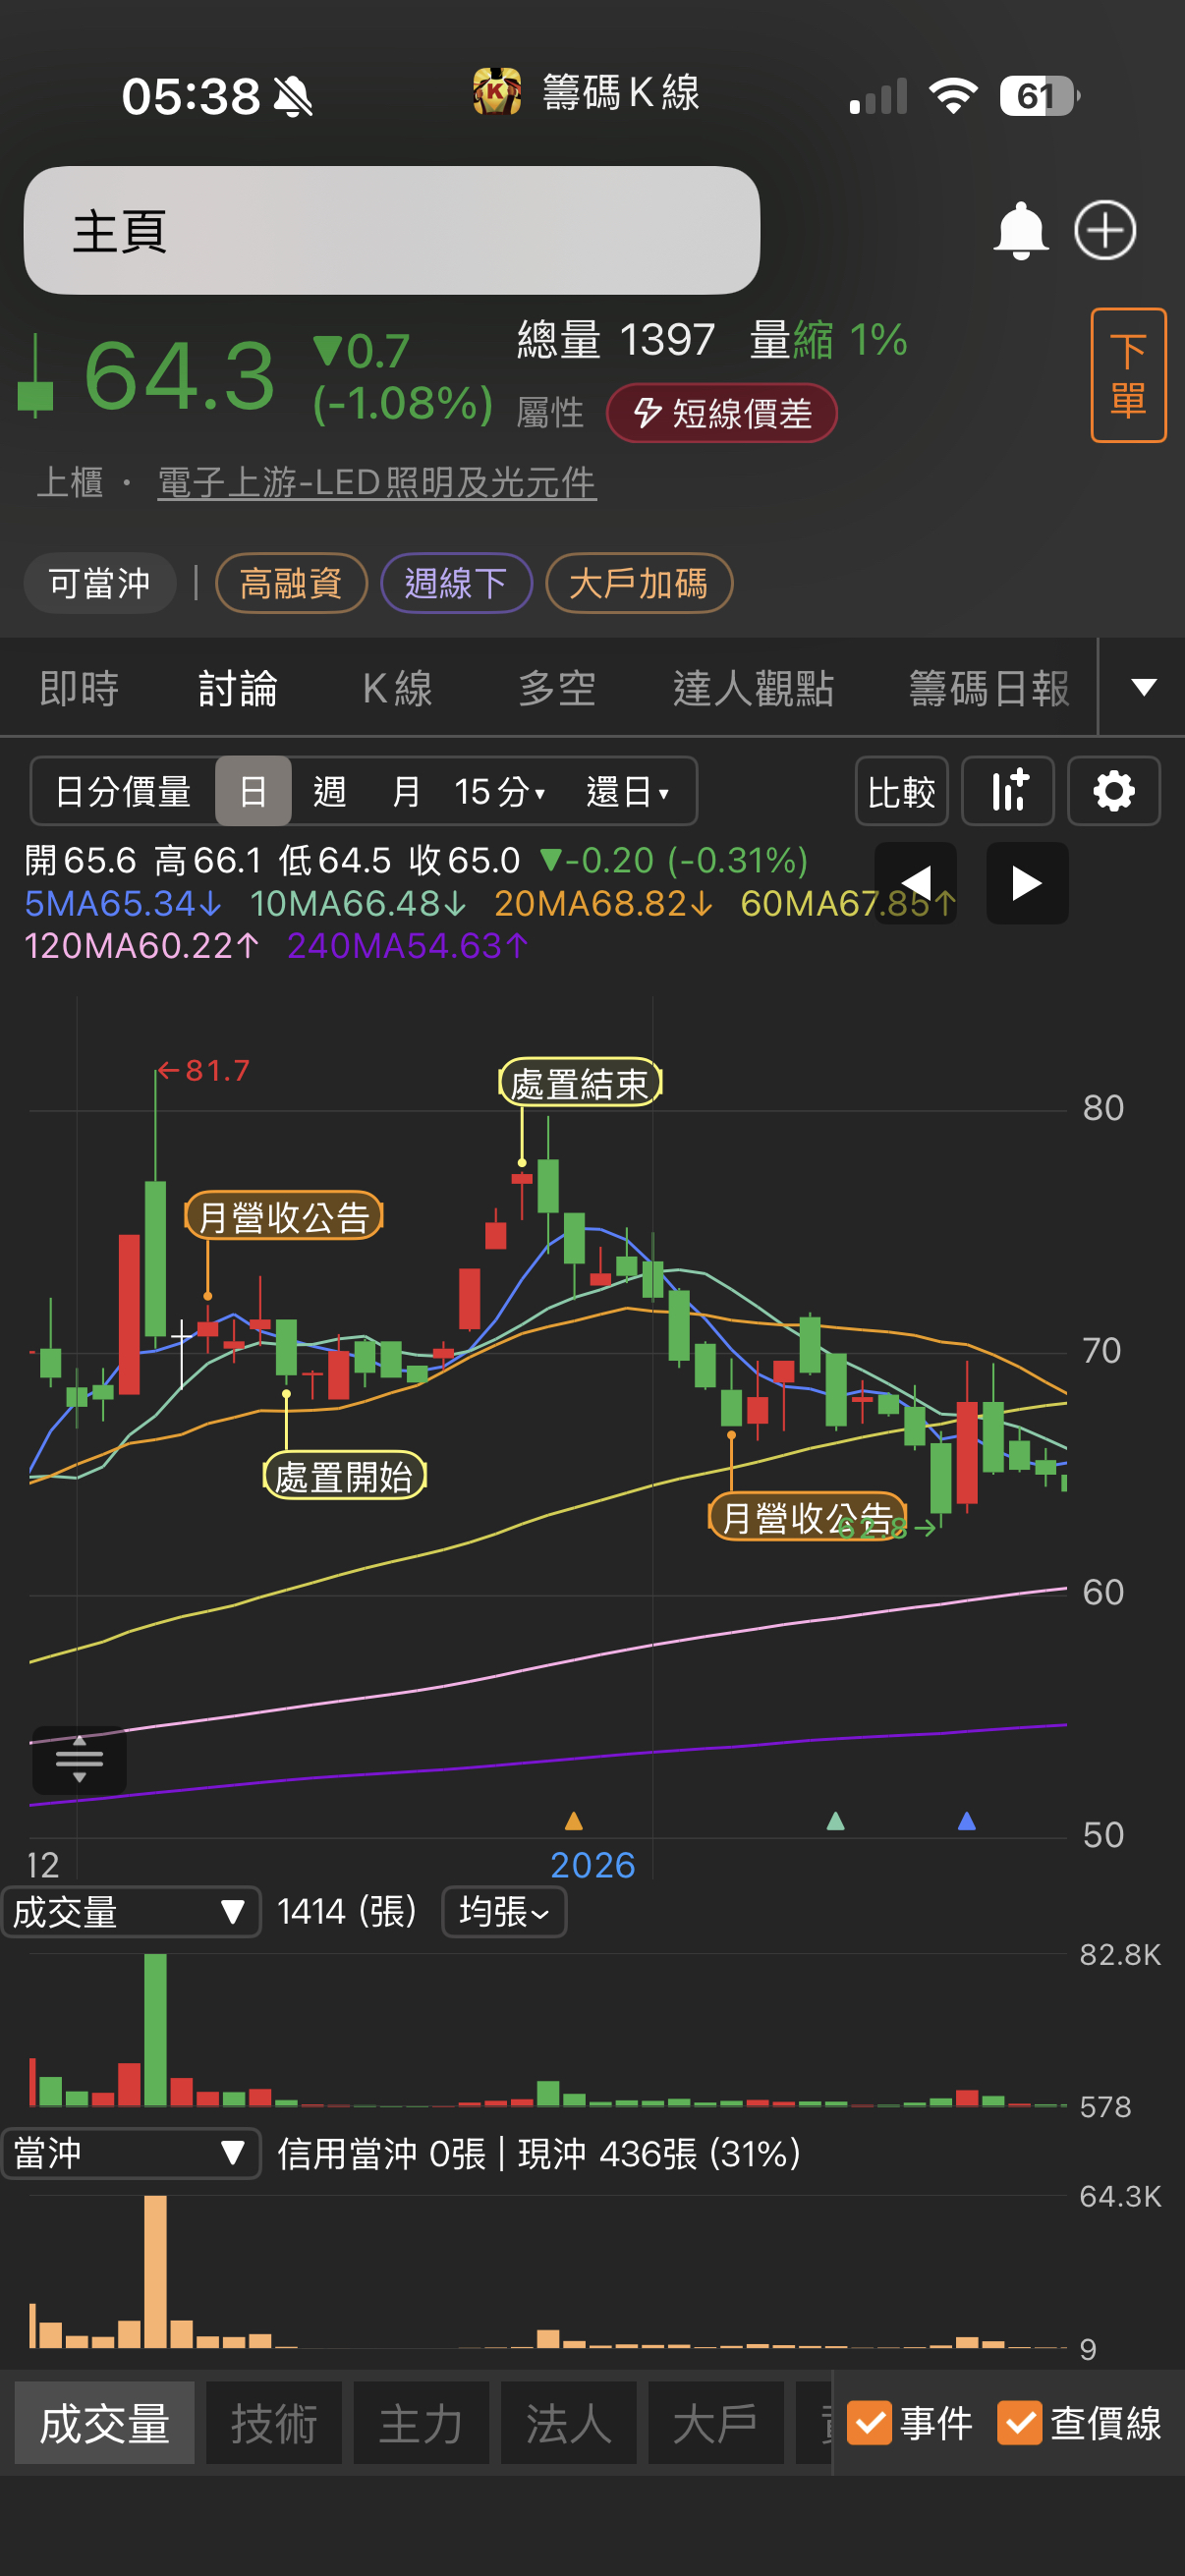1185x2576 pixels.
Task: Tap the circled plus add icon
Action: tap(1105, 231)
